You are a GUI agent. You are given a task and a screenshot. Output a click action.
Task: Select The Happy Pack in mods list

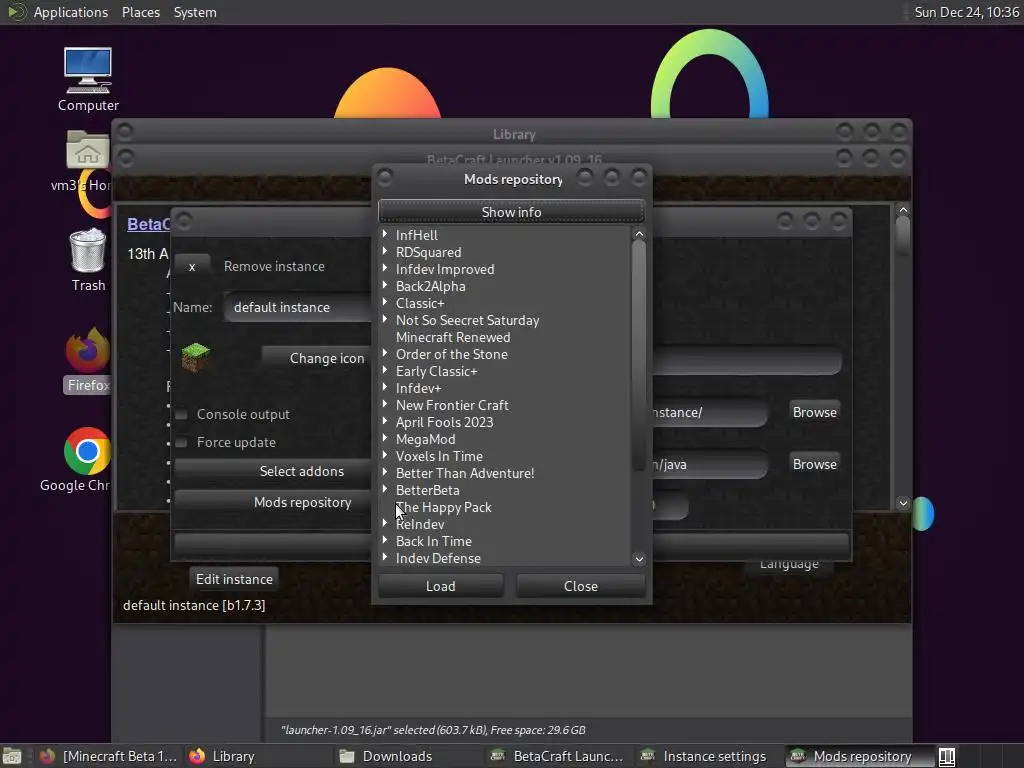click(x=444, y=507)
